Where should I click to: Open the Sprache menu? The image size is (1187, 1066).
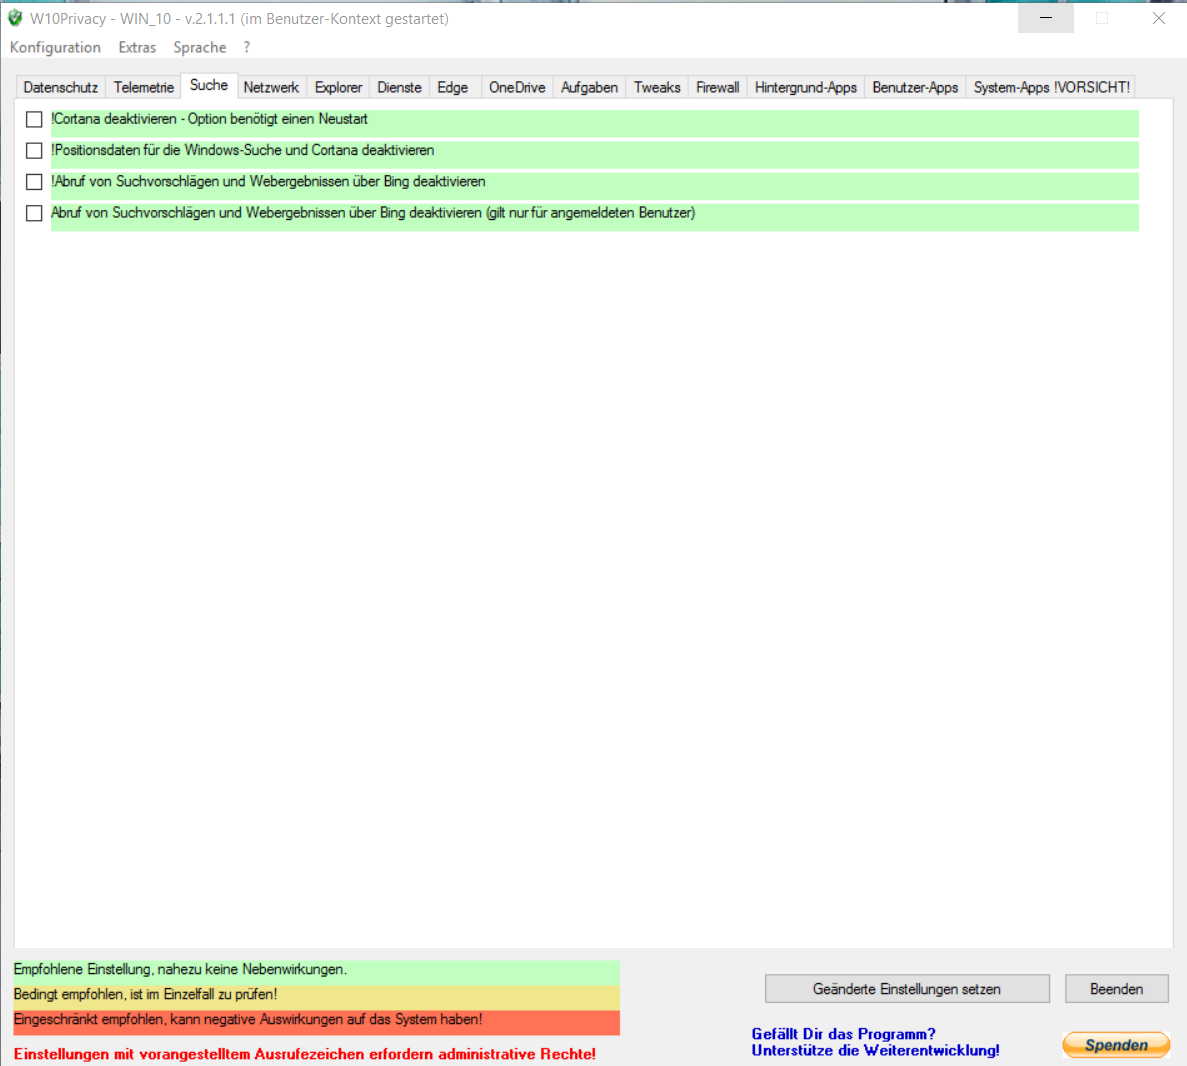(x=200, y=47)
